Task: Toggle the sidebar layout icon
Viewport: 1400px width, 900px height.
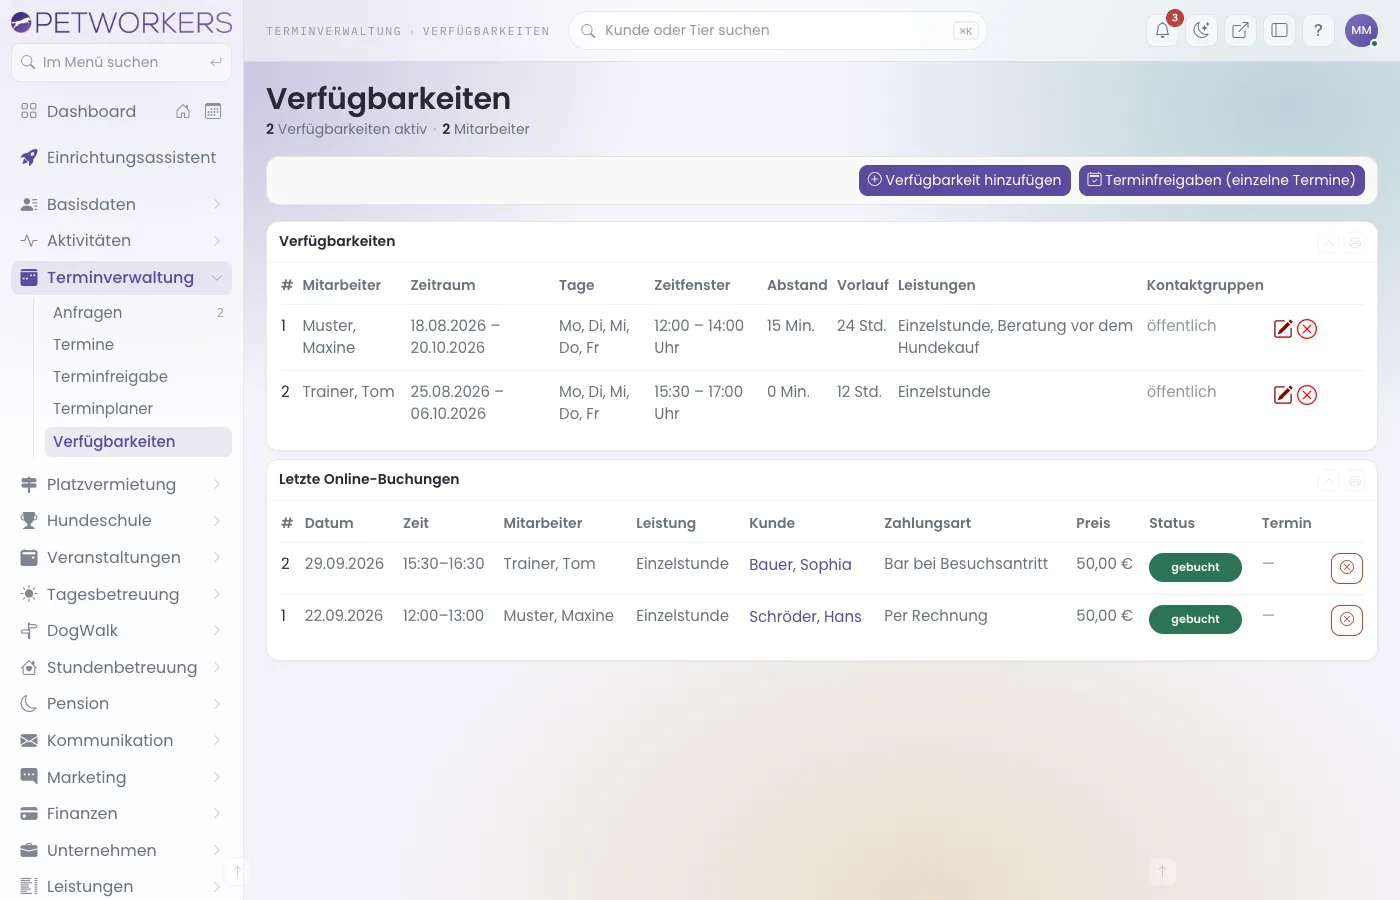Action: click(x=1279, y=30)
